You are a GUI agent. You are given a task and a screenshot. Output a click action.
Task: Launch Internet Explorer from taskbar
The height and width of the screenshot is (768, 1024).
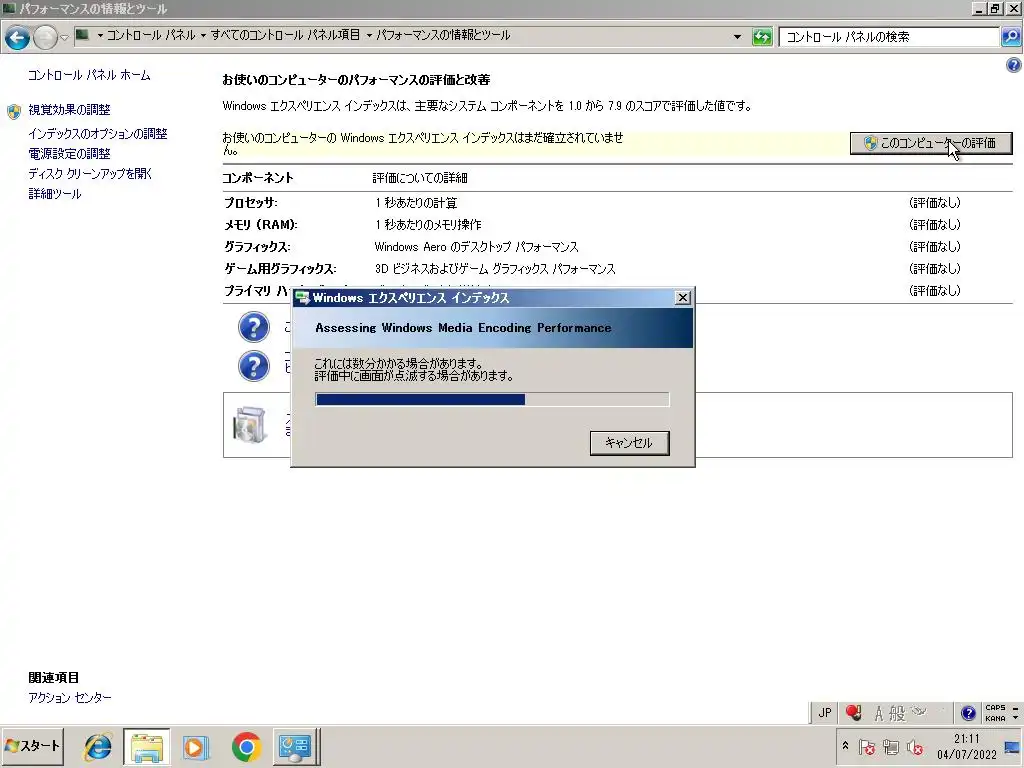coord(98,746)
